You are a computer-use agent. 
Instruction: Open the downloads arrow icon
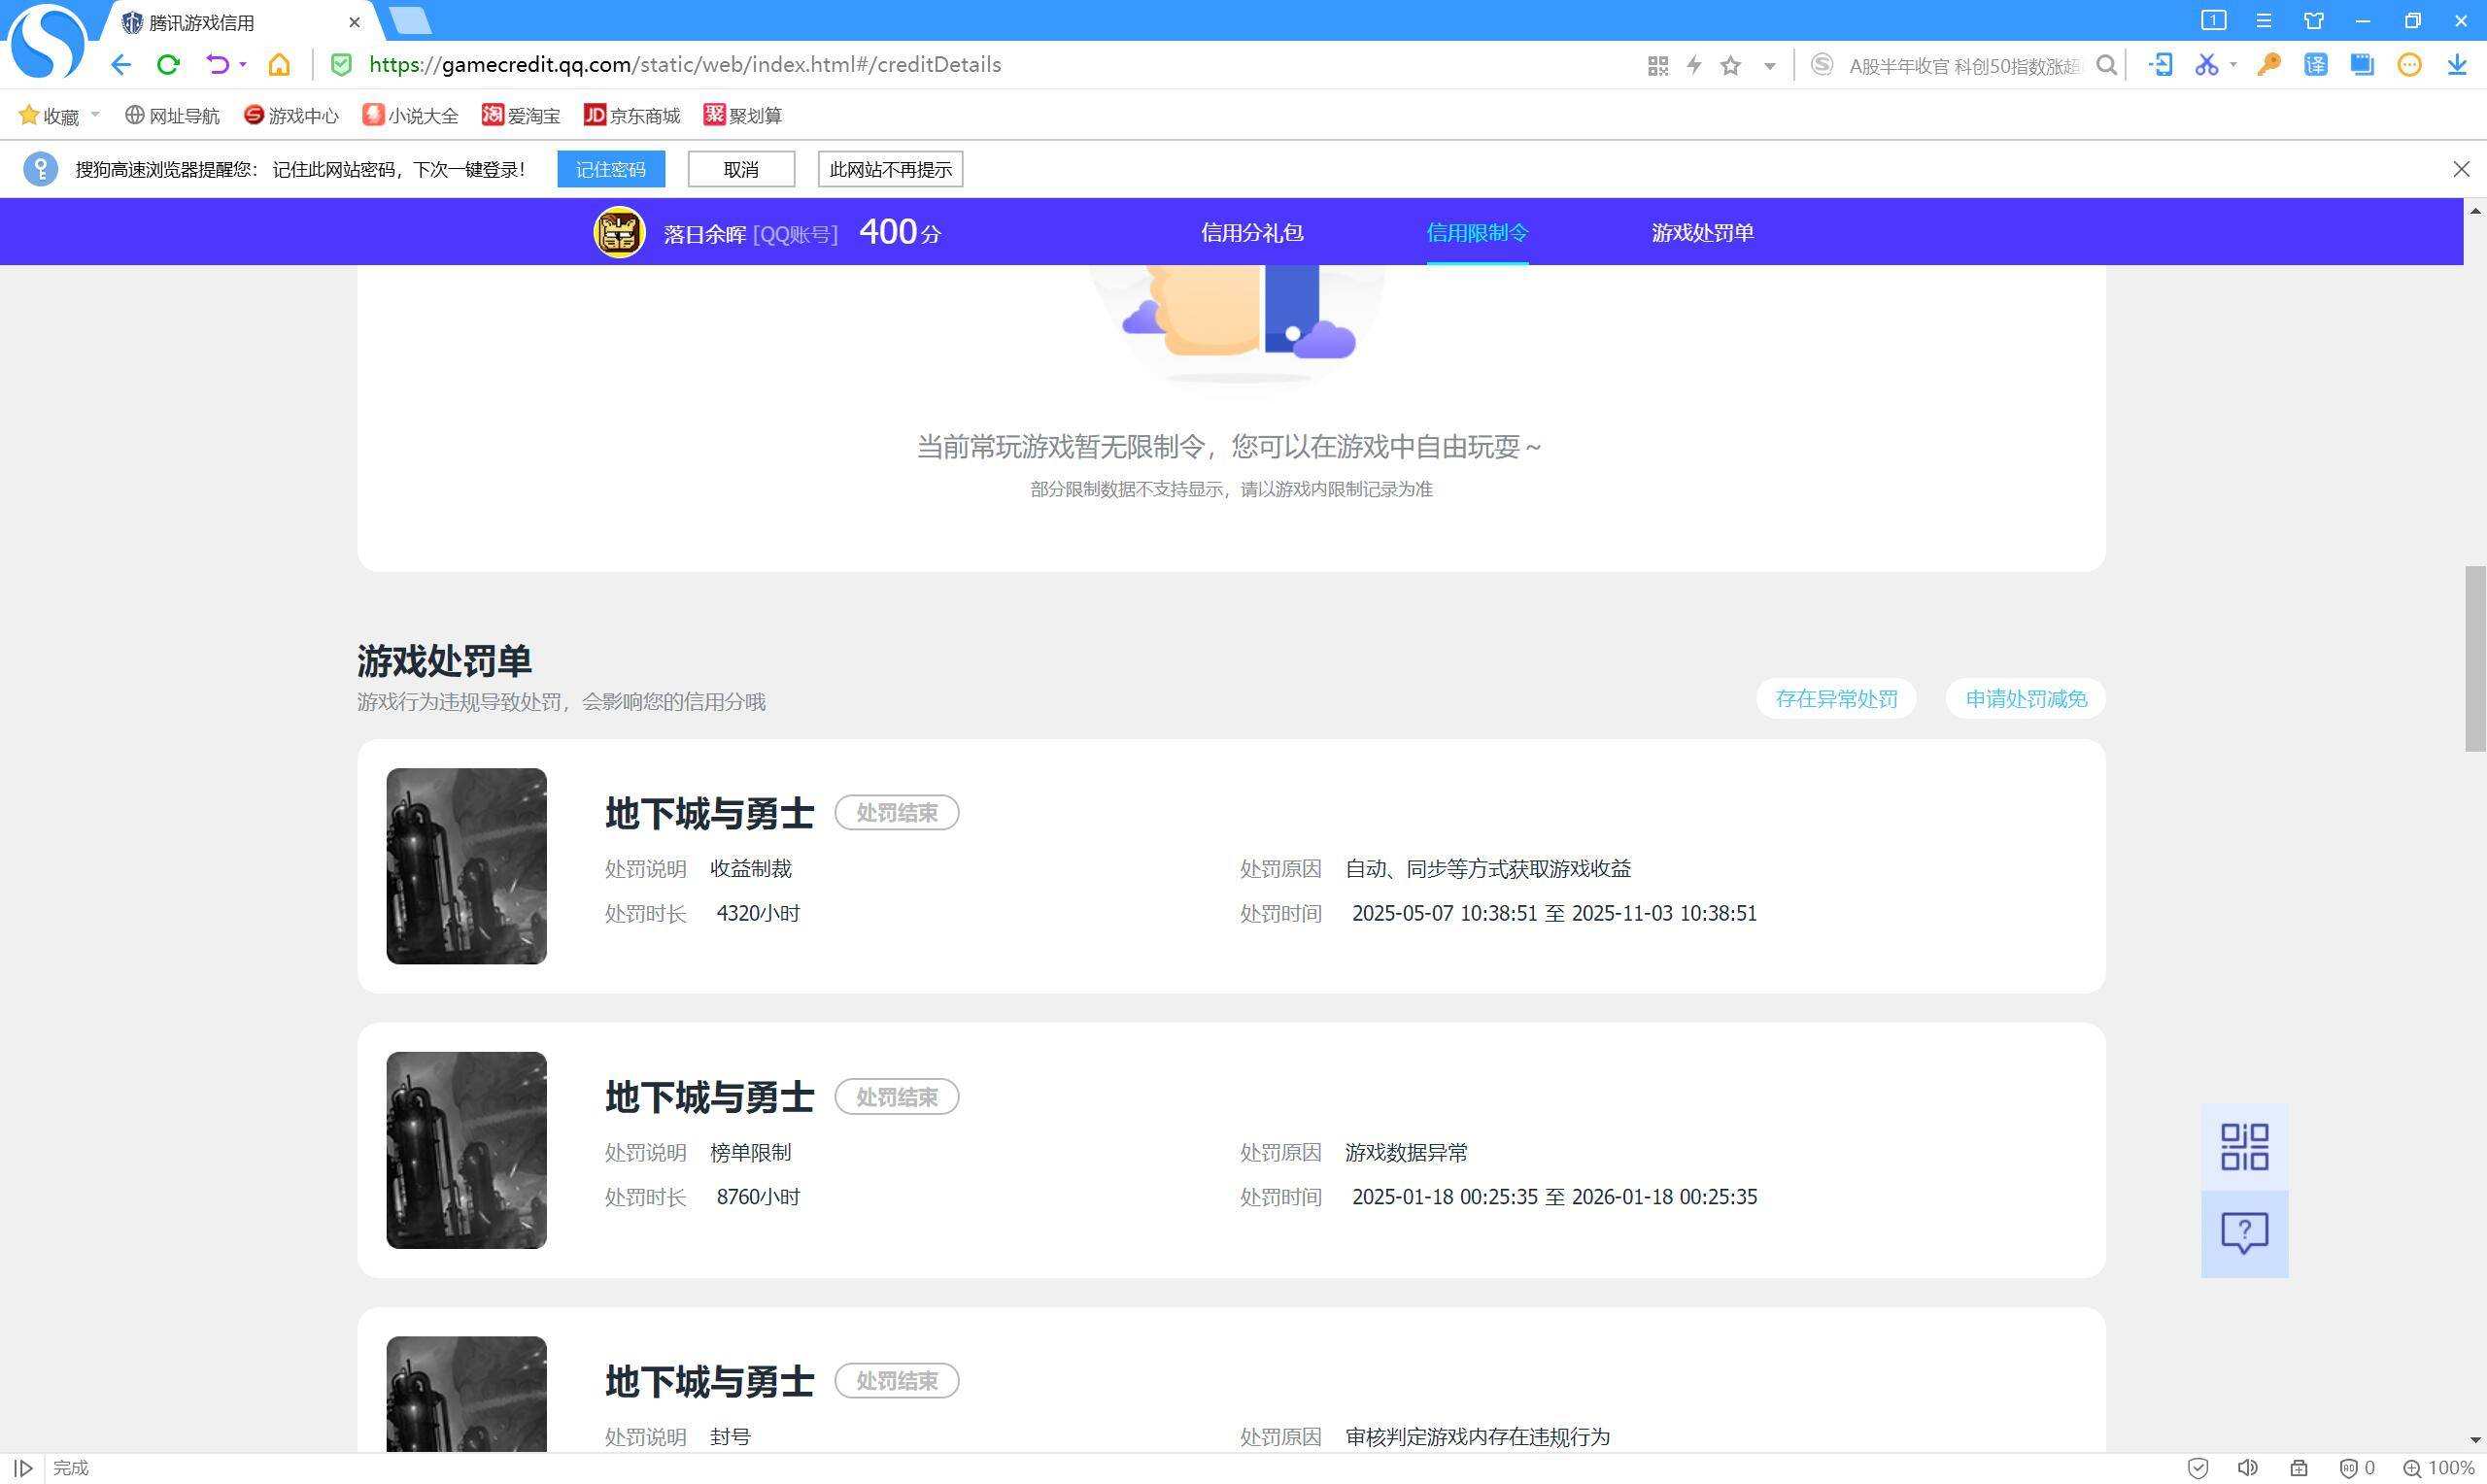point(2456,65)
